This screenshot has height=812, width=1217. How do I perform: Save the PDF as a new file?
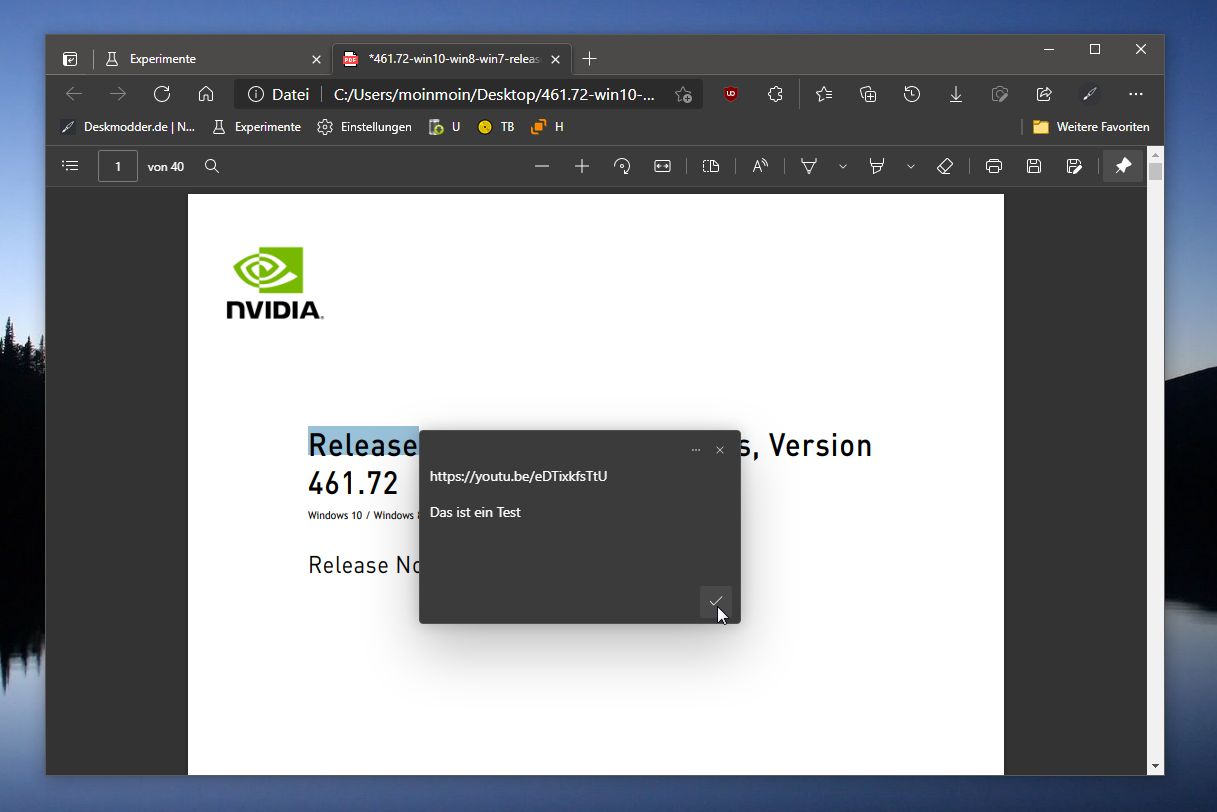[x=1074, y=166]
